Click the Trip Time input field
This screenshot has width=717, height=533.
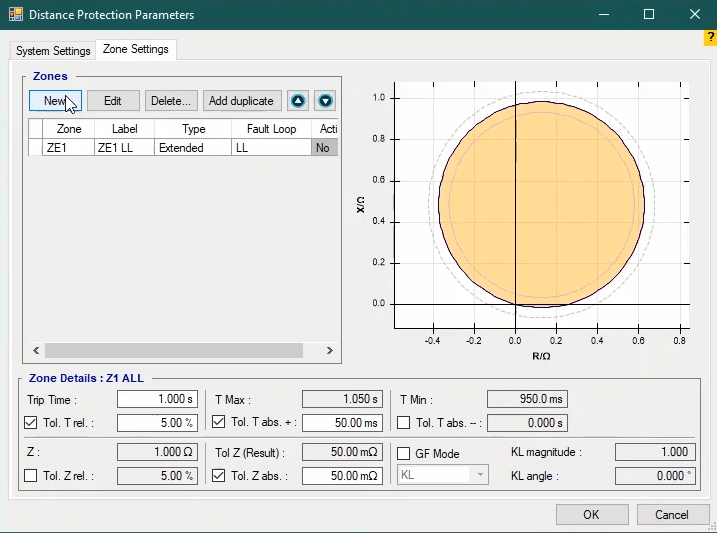pyautogui.click(x=157, y=399)
